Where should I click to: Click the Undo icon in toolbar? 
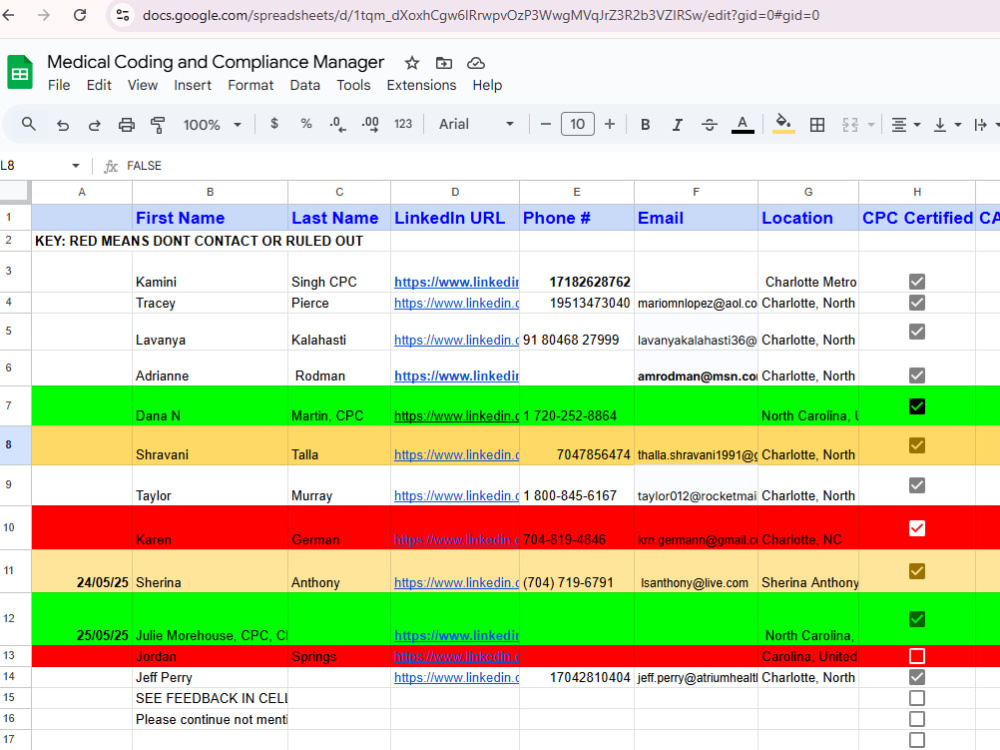click(x=62, y=124)
